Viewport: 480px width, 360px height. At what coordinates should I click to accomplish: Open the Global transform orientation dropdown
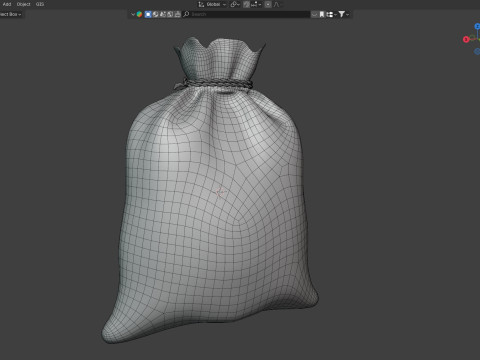tap(212, 4)
